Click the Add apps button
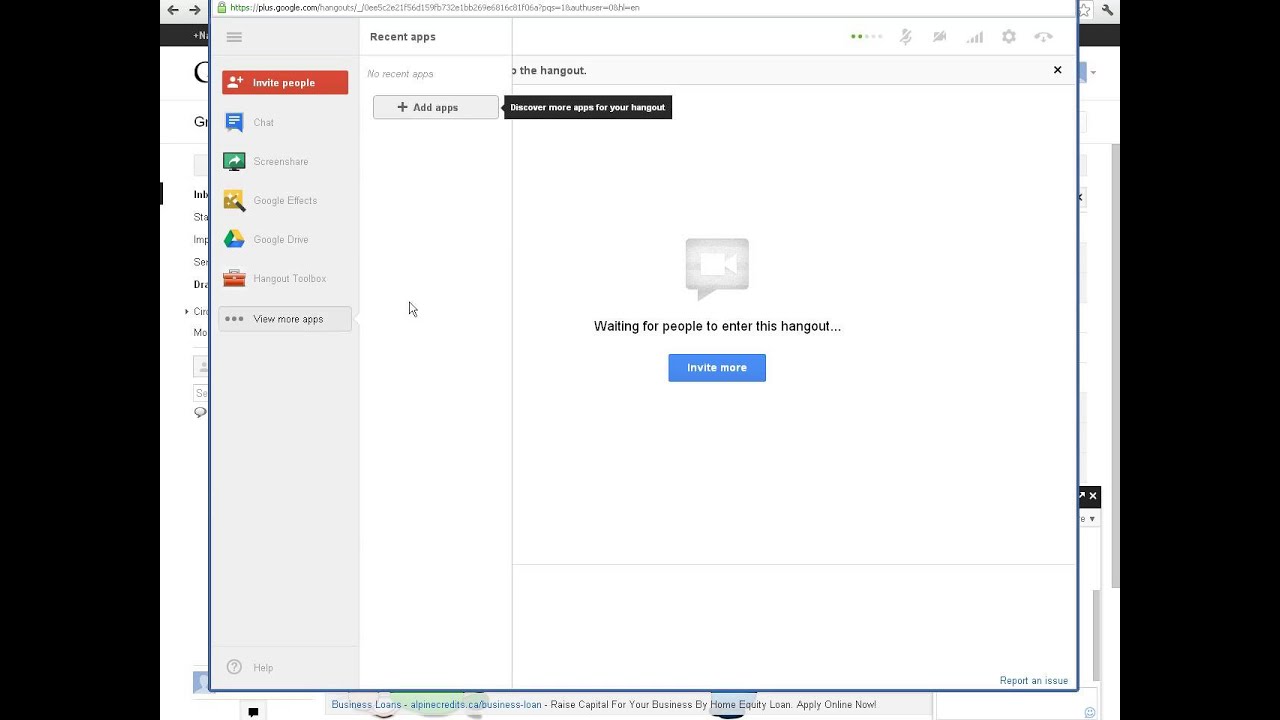1280x720 pixels. [x=435, y=107]
